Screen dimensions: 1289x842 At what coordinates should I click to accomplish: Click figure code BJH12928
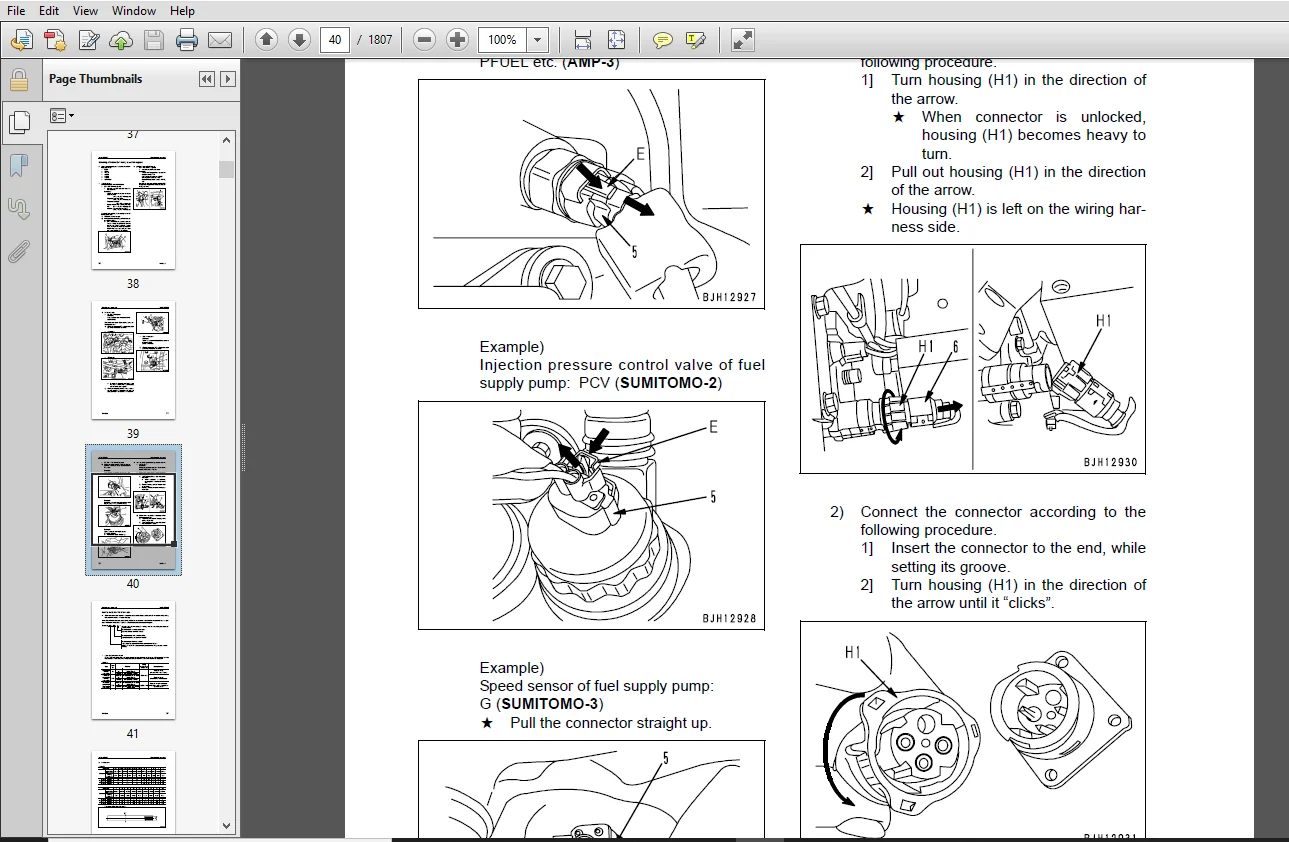coord(729,618)
